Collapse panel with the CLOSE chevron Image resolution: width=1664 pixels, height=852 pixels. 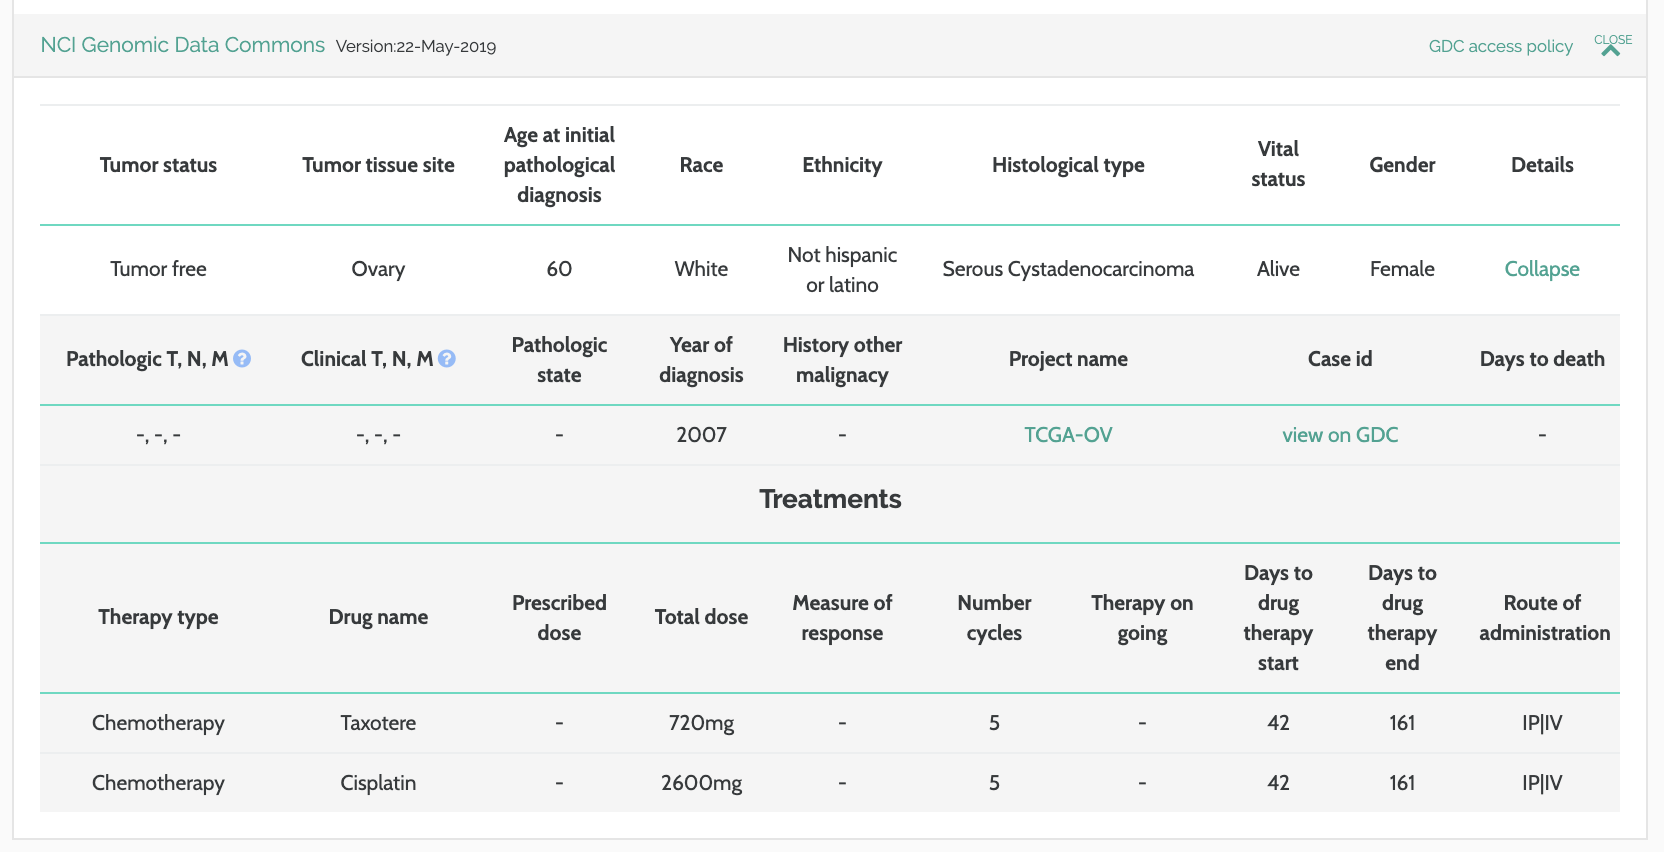[1612, 45]
